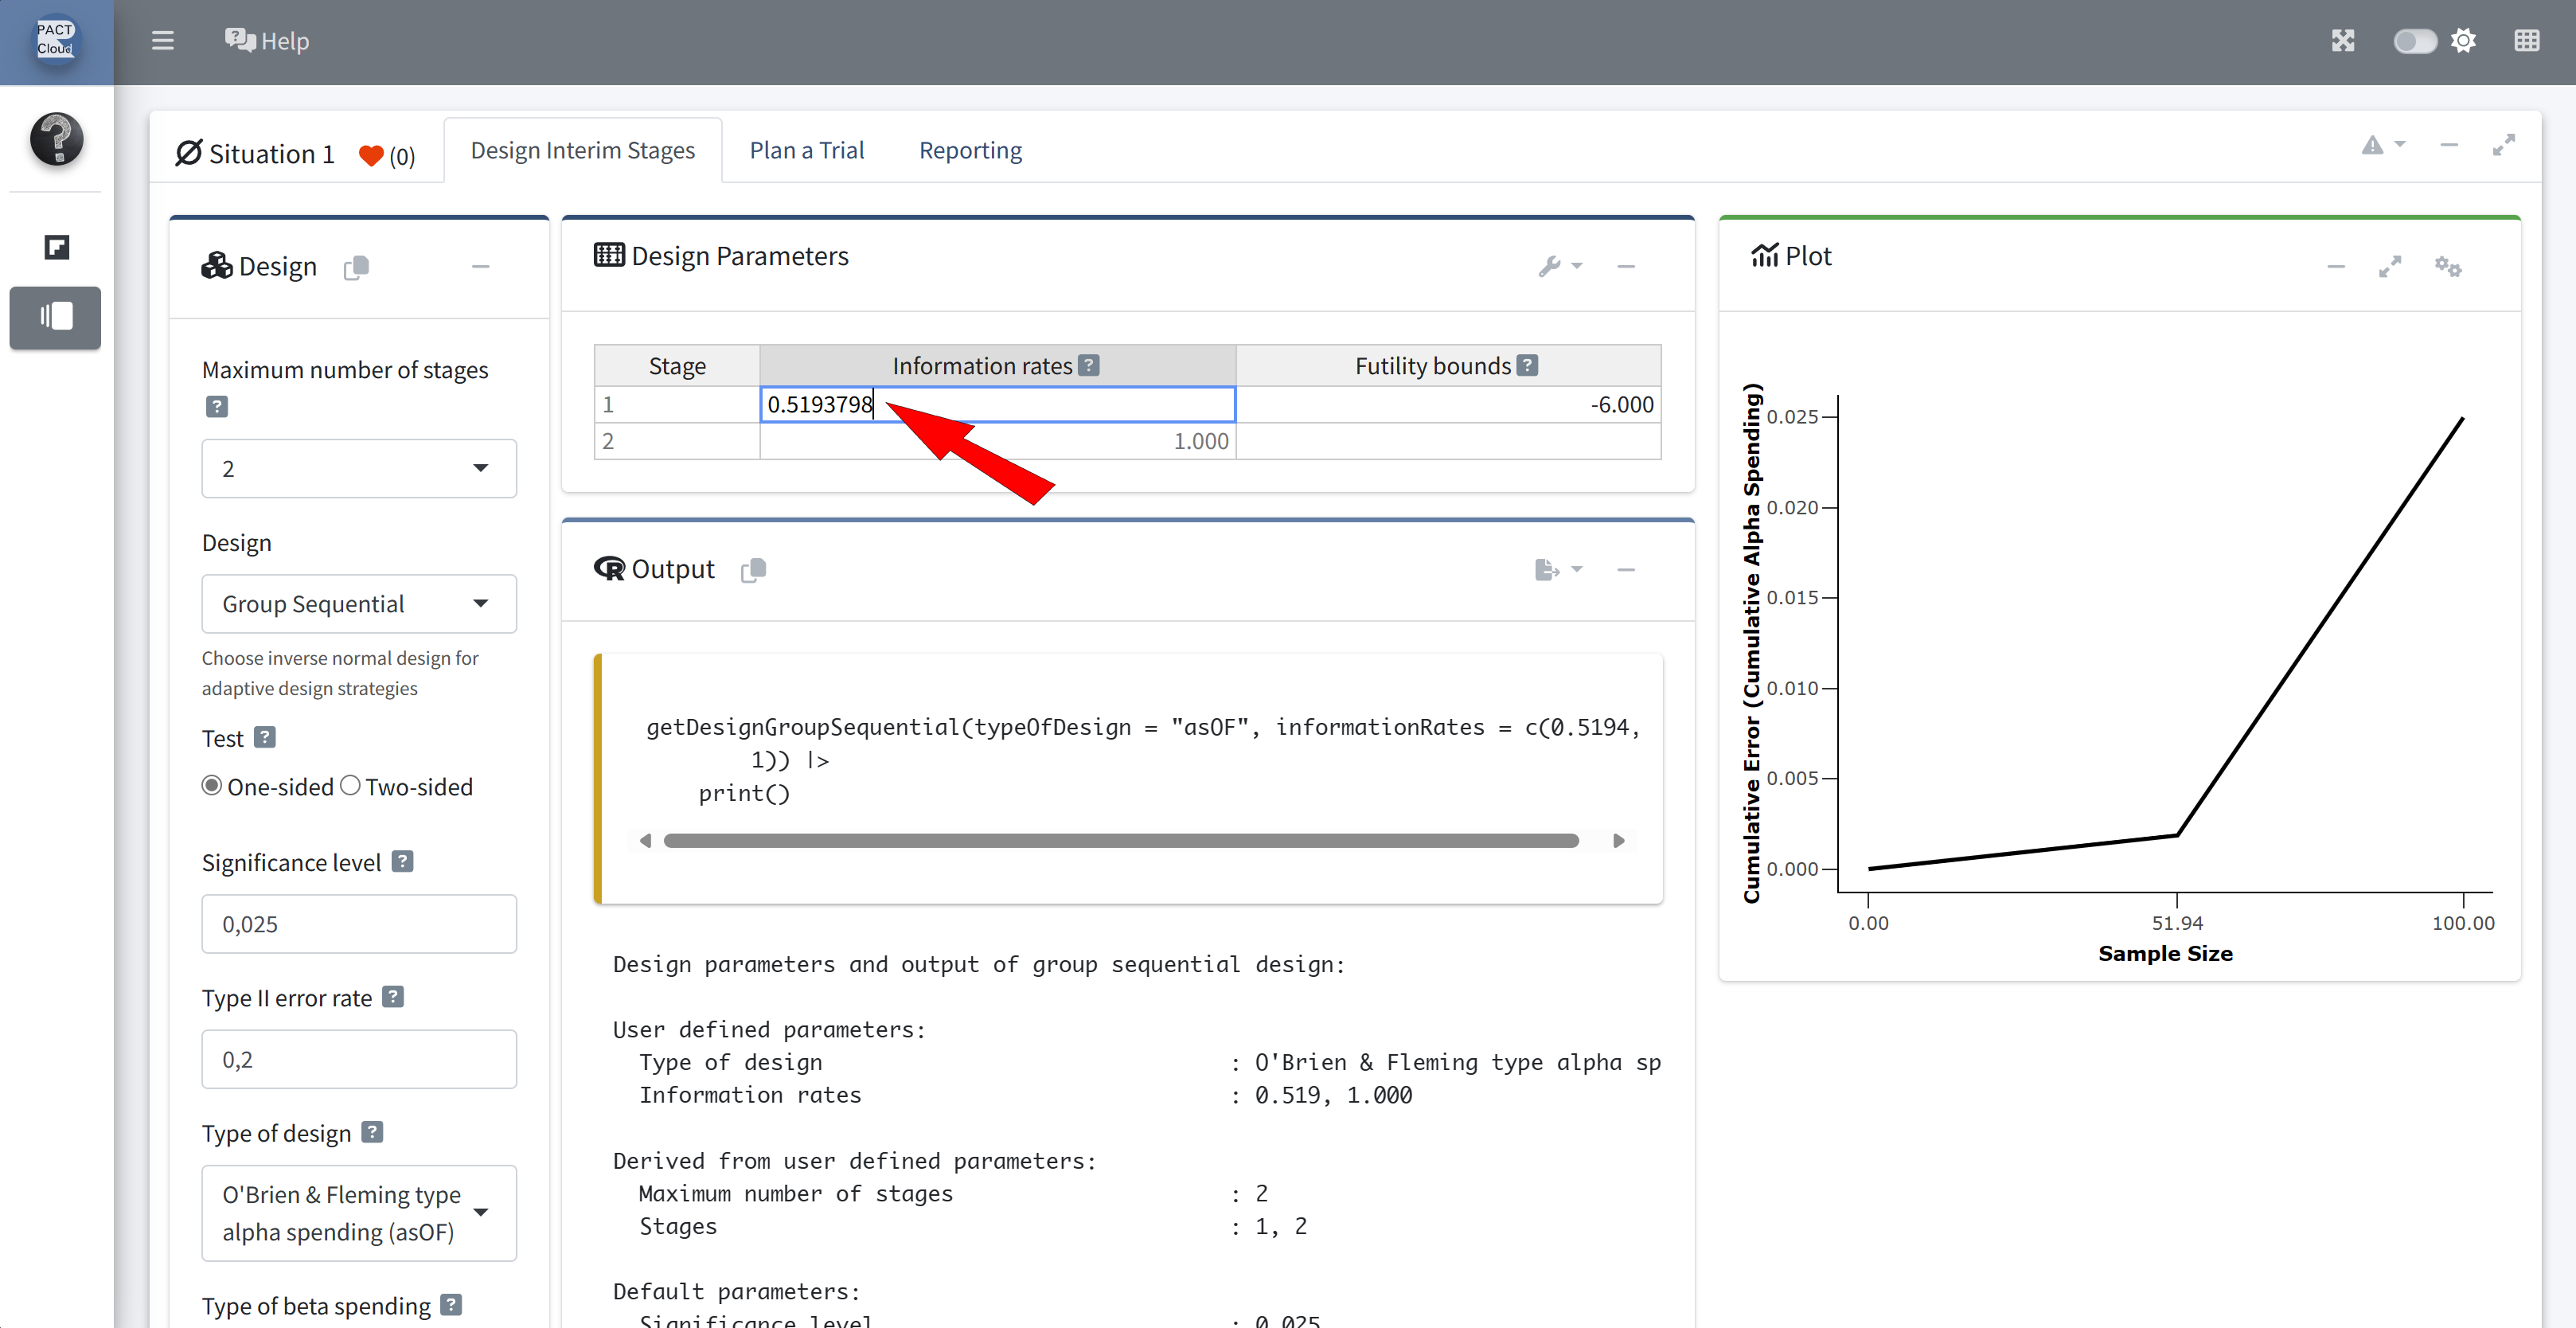Open the Group Sequential design dropdown
The image size is (2576, 1328).
tap(358, 603)
